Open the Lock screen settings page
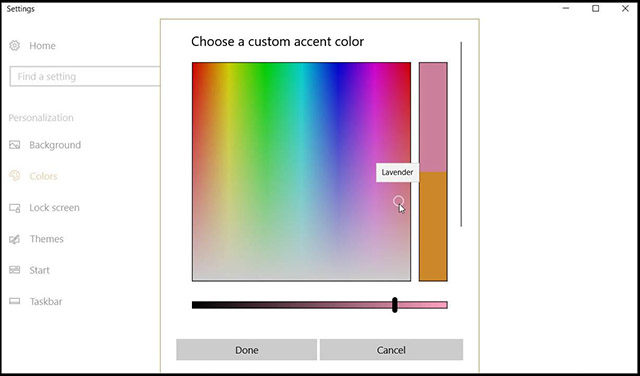 coord(54,208)
